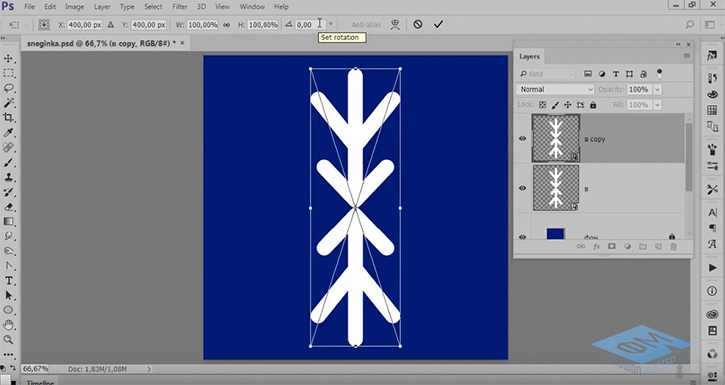The width and height of the screenshot is (725, 385).
Task: Select the History Brush tool
Action: point(8,192)
